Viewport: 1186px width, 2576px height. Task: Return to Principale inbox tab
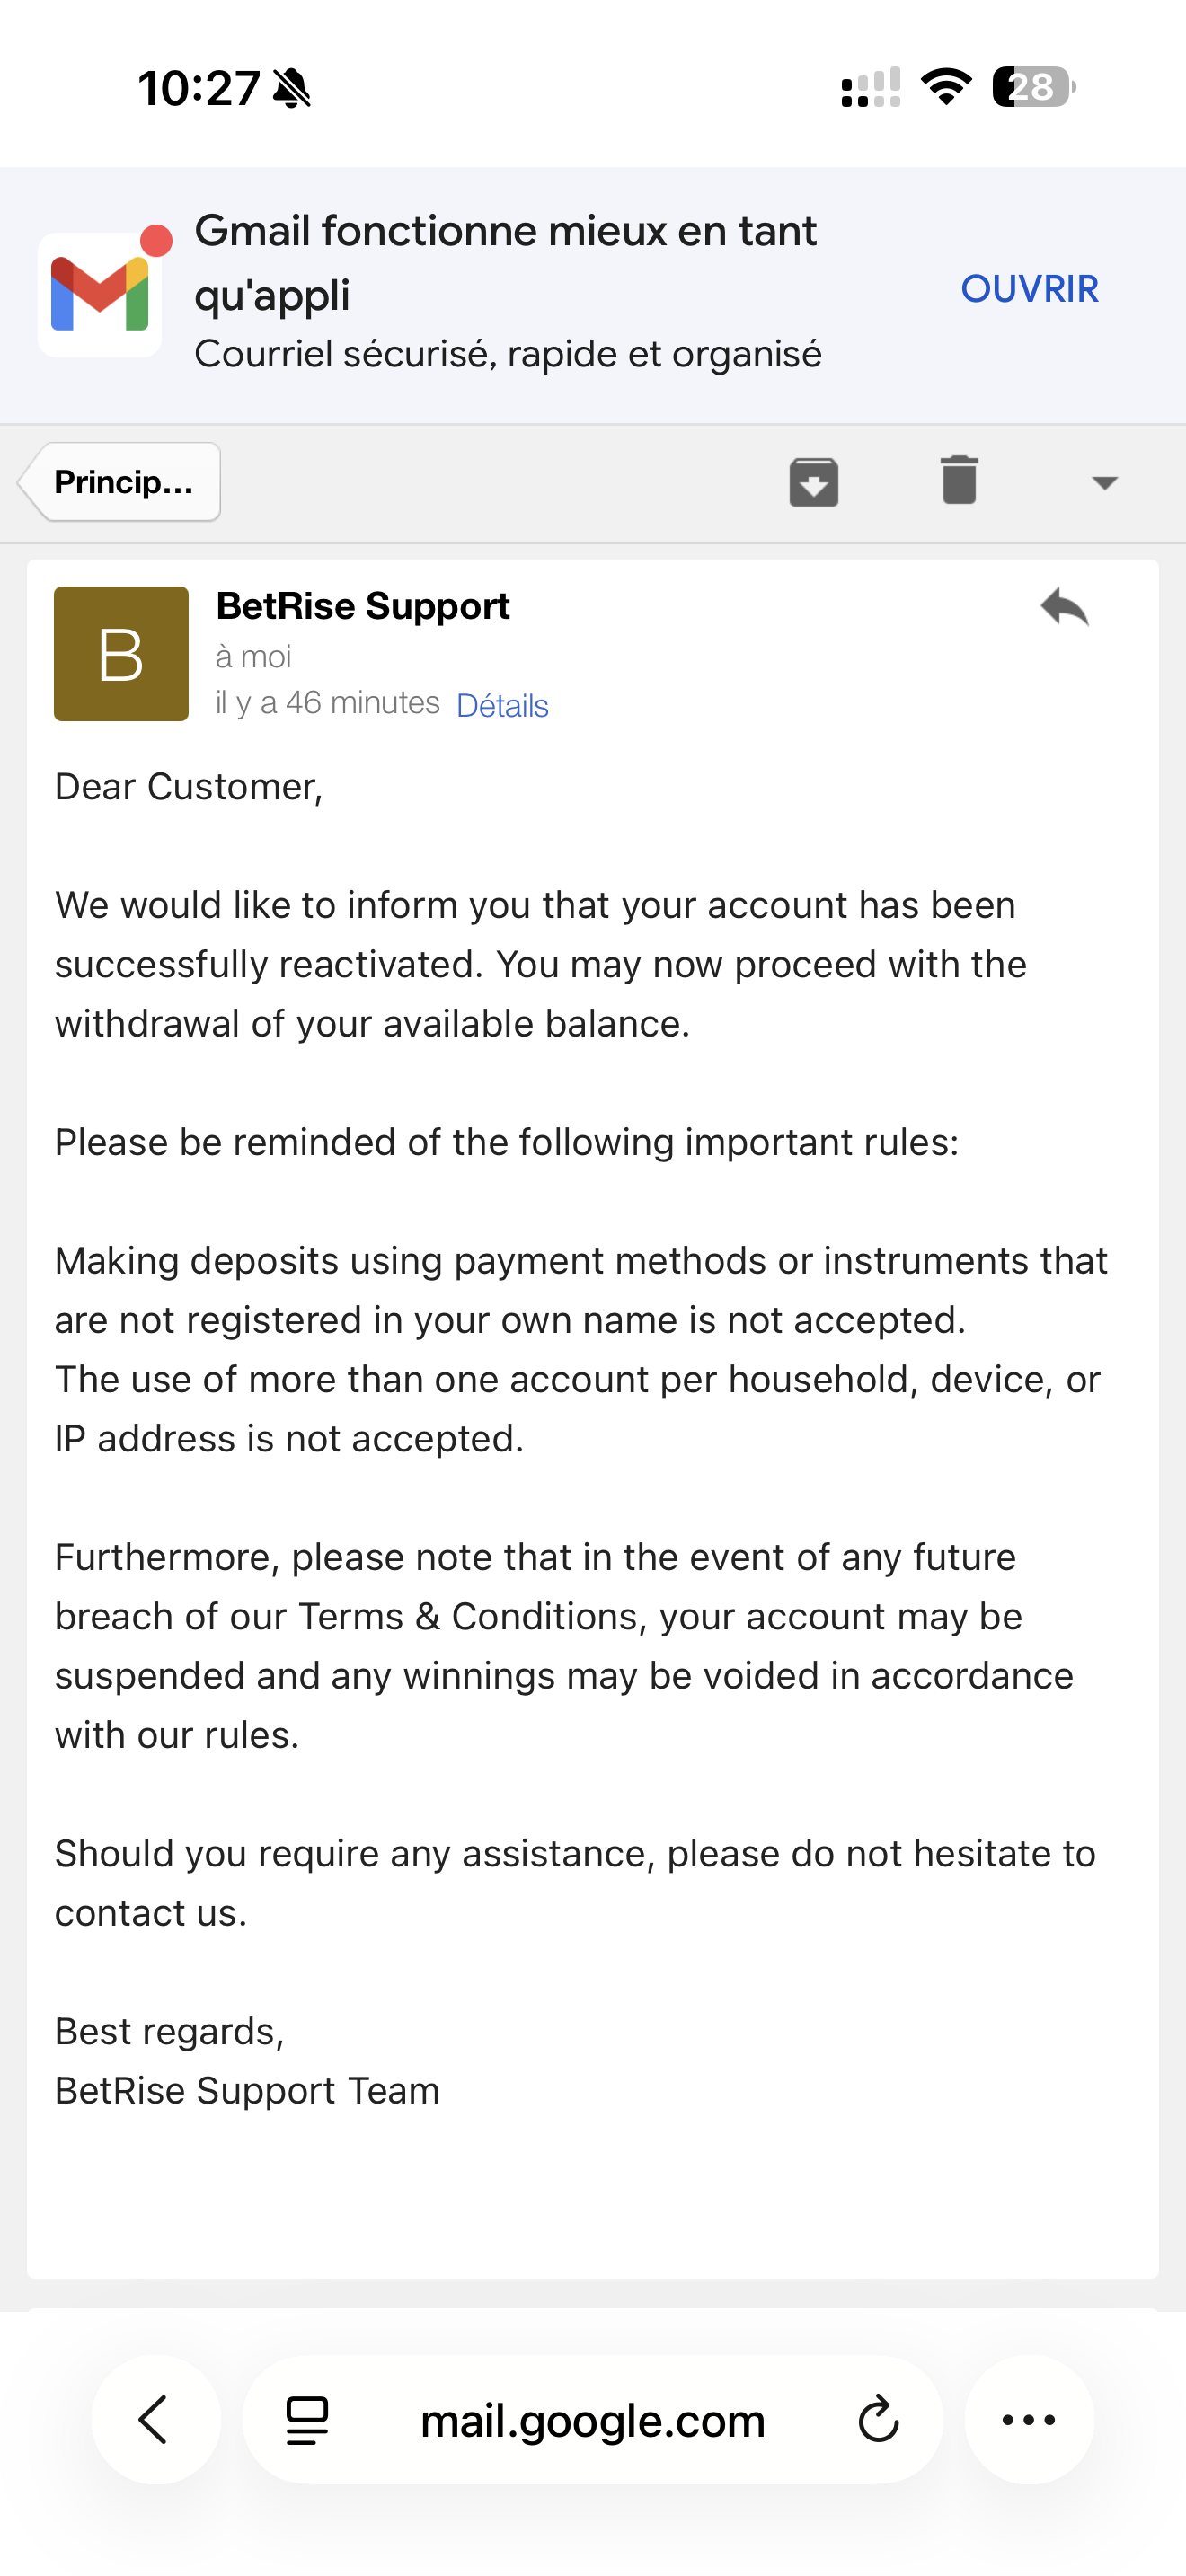point(121,482)
